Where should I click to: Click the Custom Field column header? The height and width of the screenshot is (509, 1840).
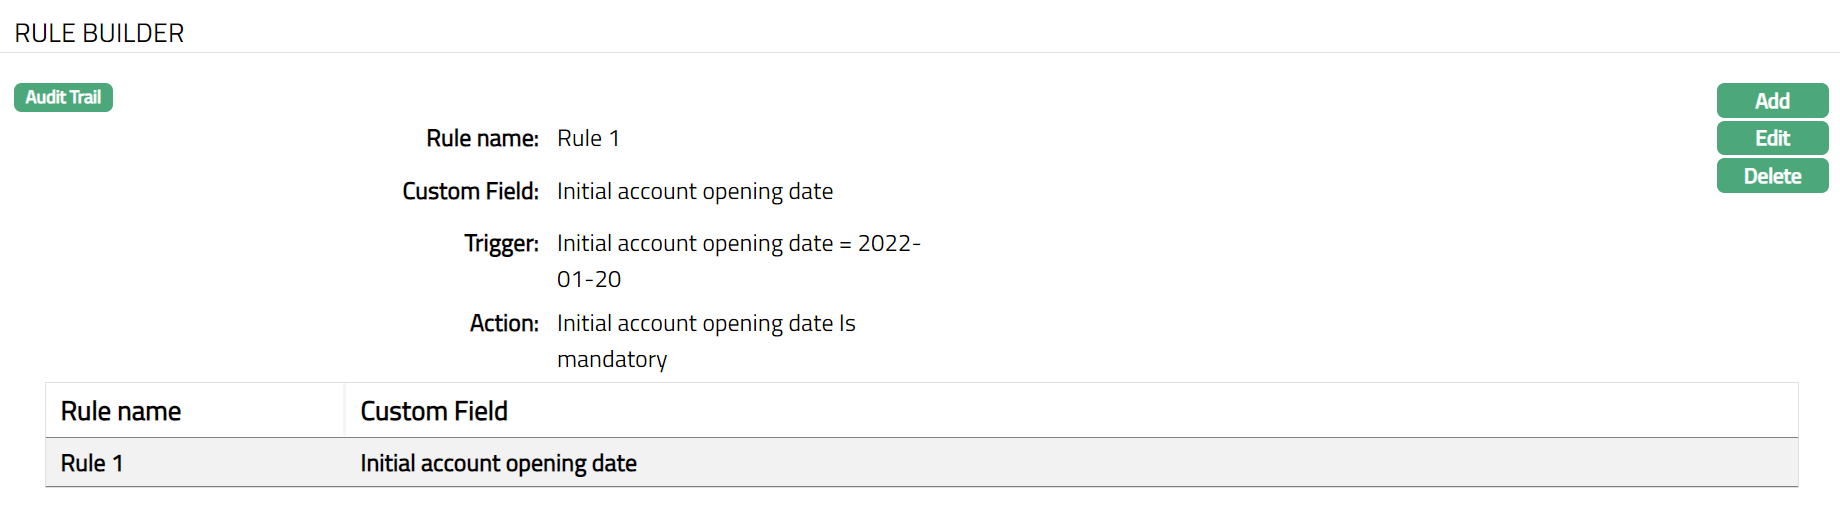pyautogui.click(x=434, y=411)
